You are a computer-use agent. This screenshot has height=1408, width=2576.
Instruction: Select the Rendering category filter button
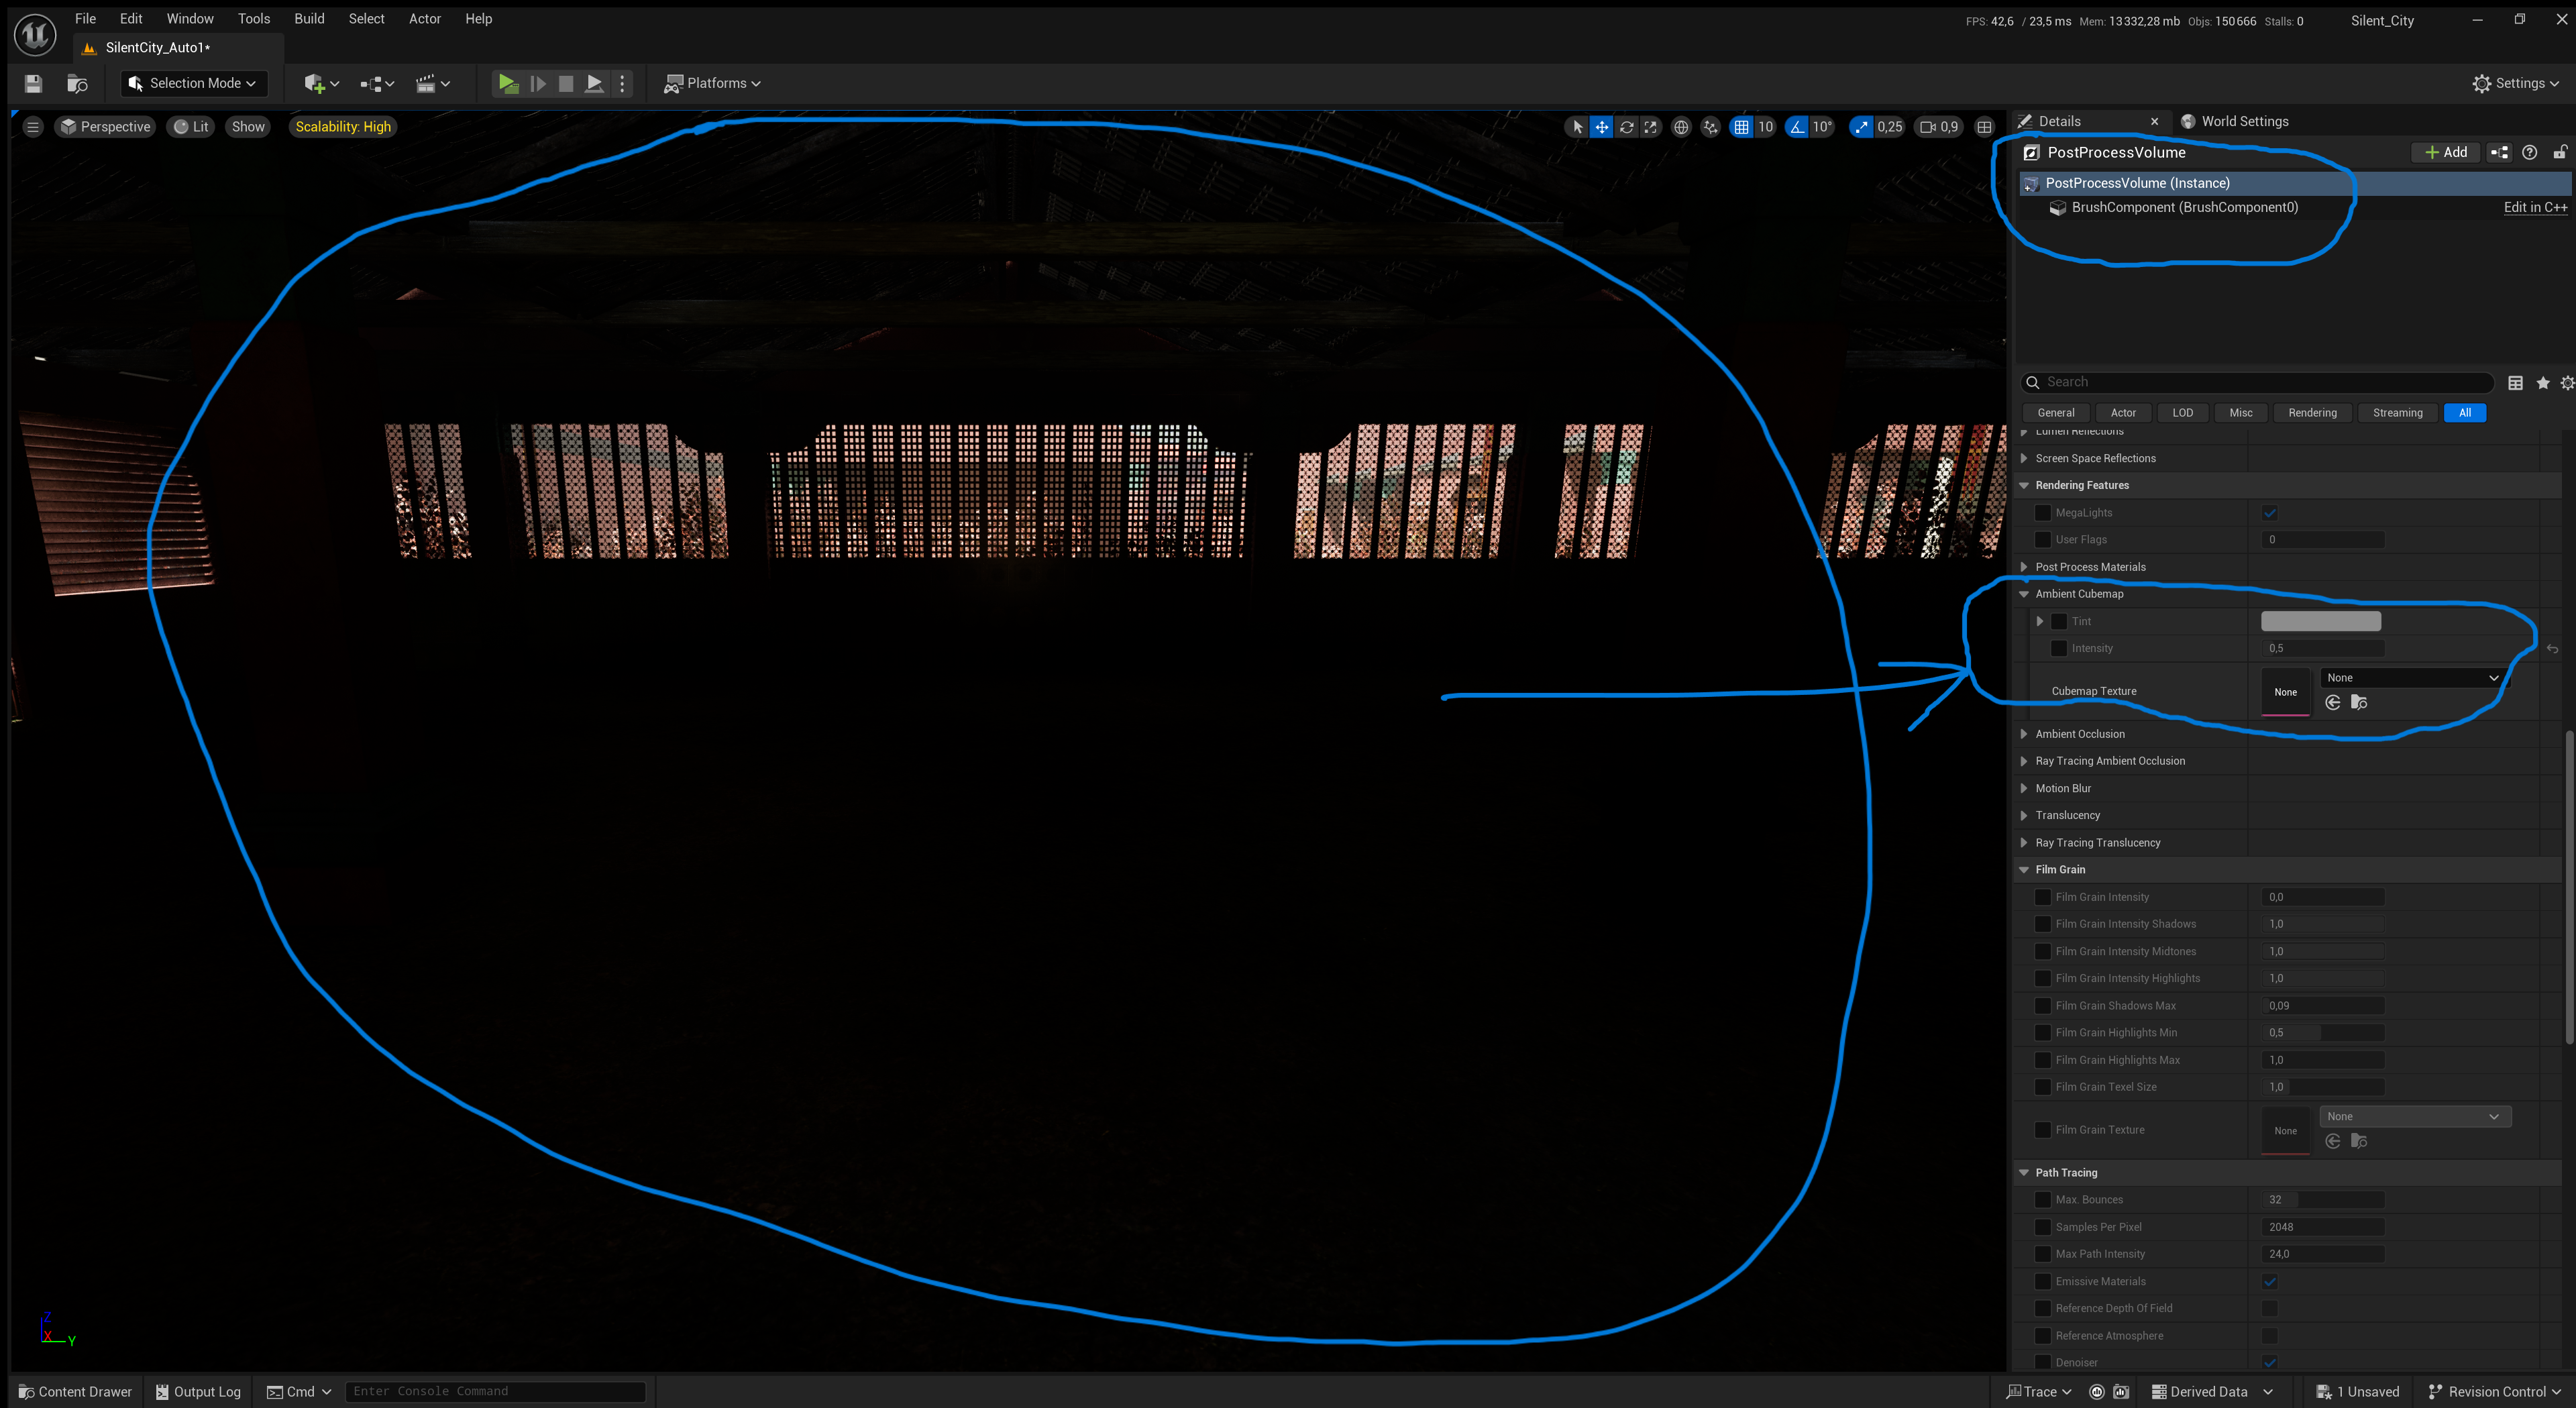coord(2312,412)
